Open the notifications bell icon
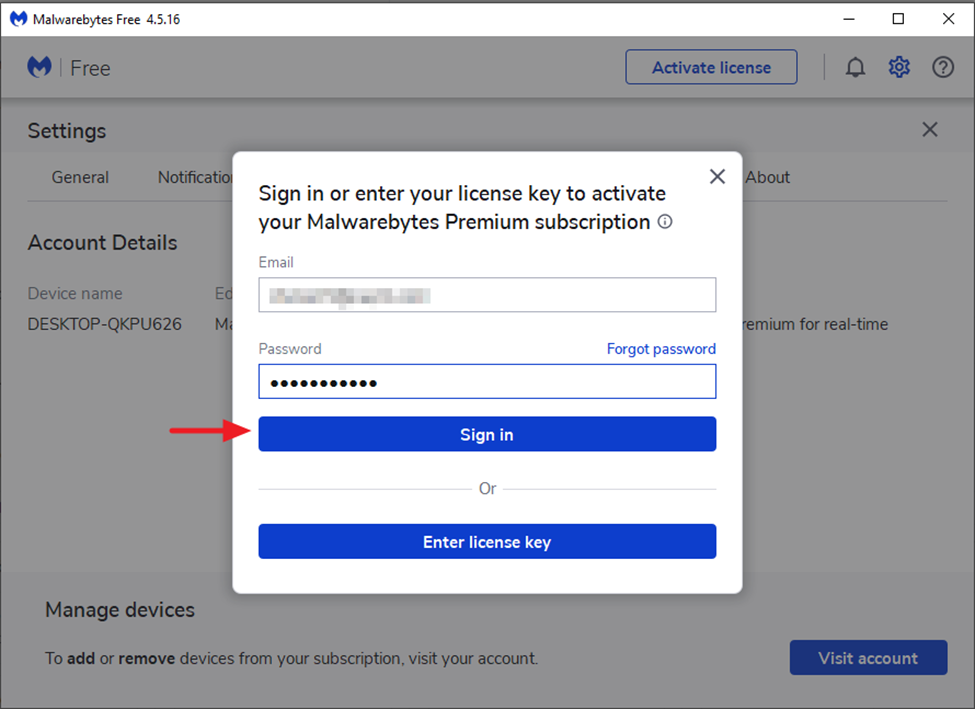Image resolution: width=975 pixels, height=709 pixels. tap(855, 68)
